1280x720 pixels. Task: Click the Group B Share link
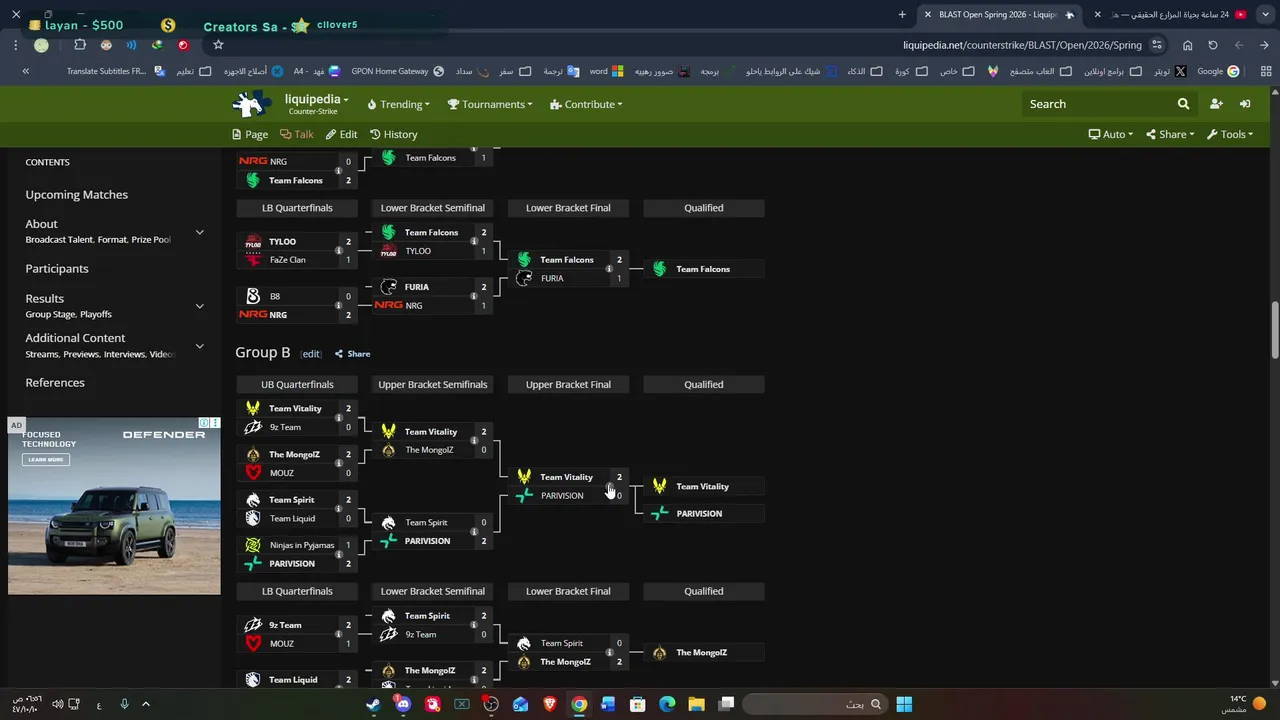click(352, 354)
